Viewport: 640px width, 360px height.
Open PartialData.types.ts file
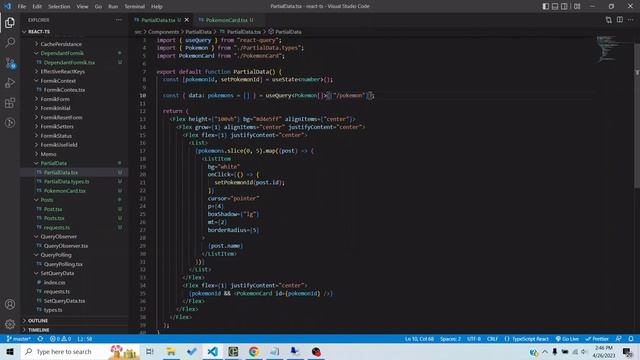66,182
